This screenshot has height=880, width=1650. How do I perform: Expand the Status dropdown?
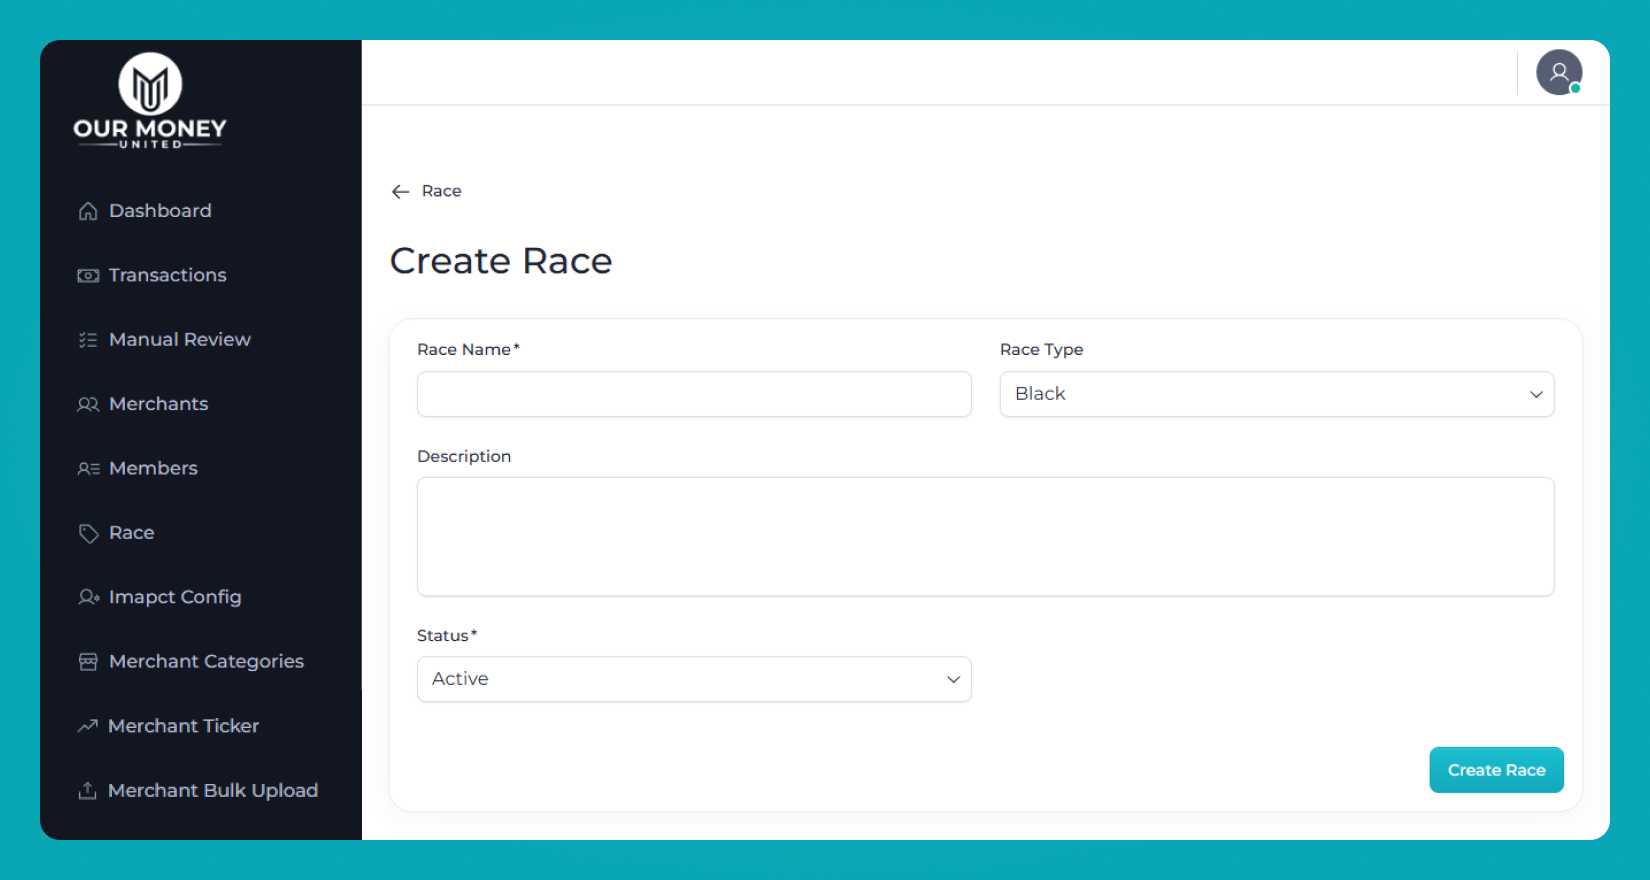tap(694, 679)
